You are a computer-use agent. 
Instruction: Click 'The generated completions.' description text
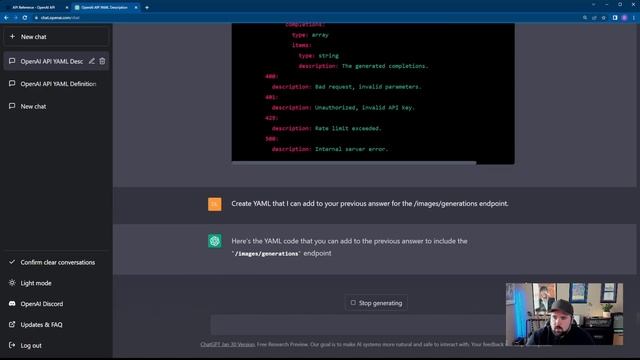tap(385, 66)
